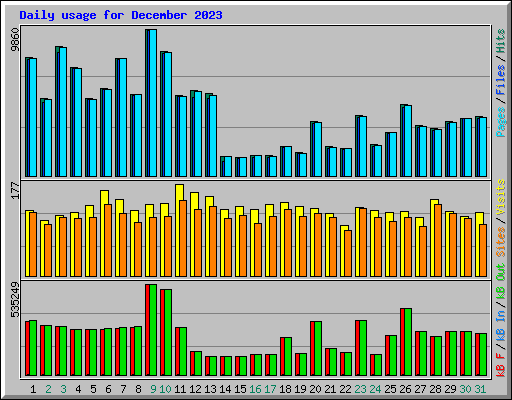Click the y-axis value 535249
Image resolution: width=512 pixels, height=400 pixels.
tap(15, 300)
